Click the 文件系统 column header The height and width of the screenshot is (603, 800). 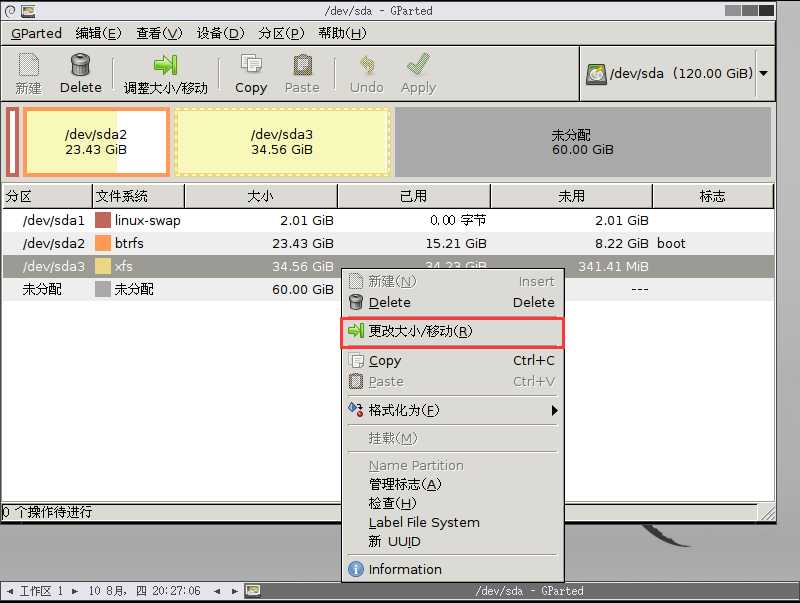click(139, 196)
